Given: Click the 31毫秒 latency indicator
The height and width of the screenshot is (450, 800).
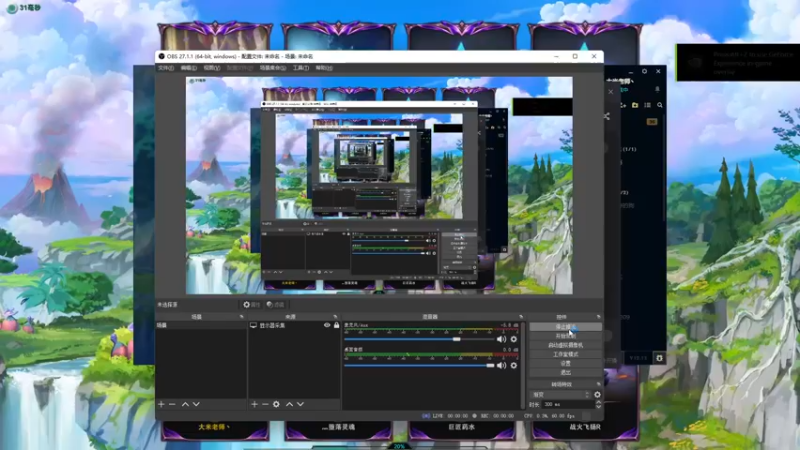Looking at the screenshot, I should pyautogui.click(x=24, y=8).
